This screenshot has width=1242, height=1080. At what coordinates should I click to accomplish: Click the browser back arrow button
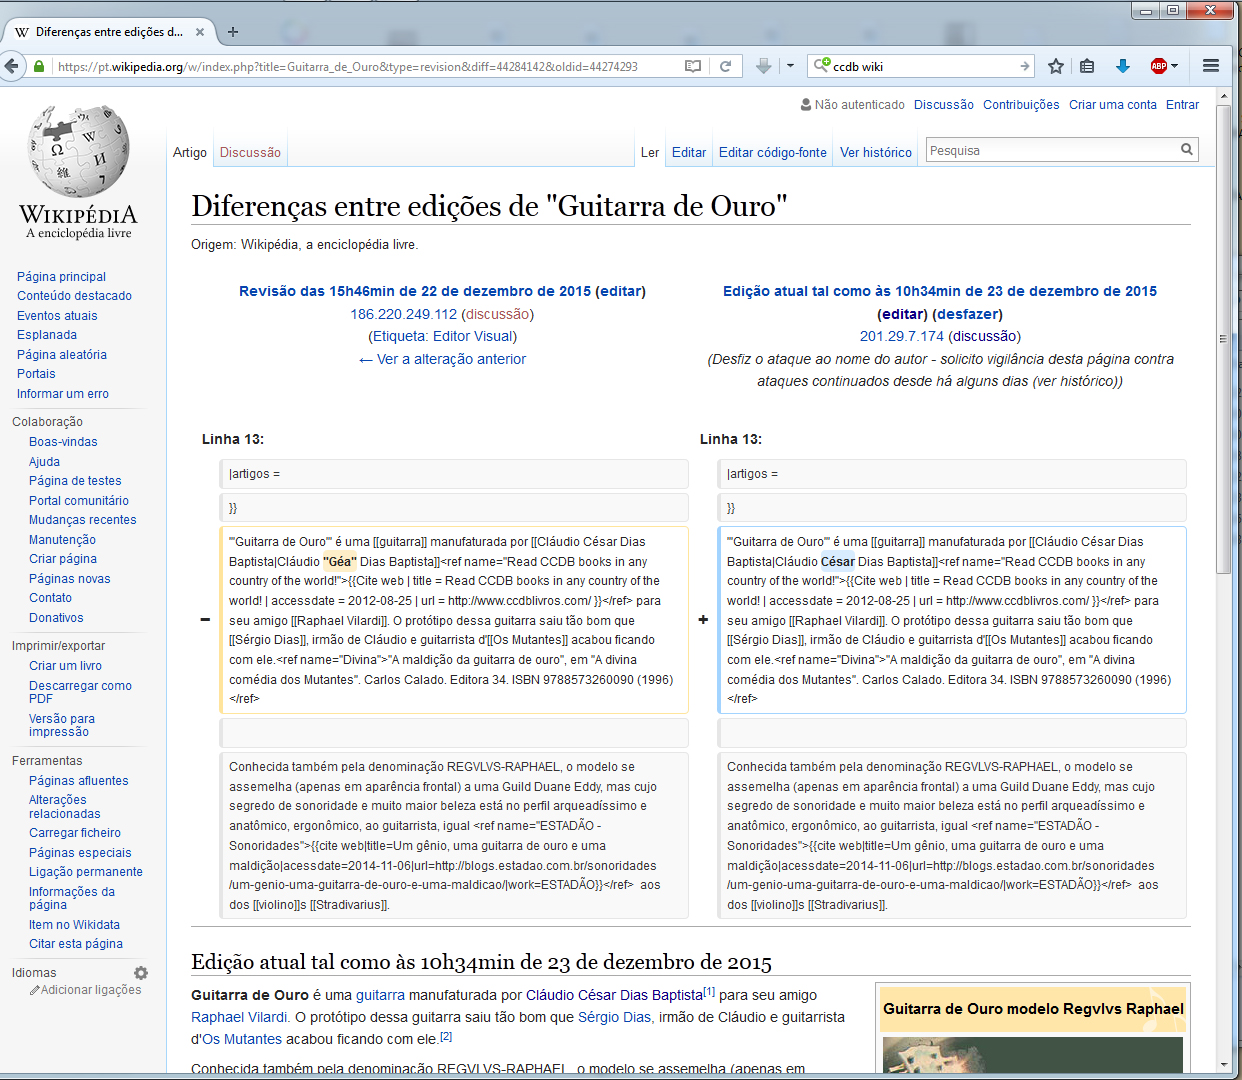[x=12, y=66]
